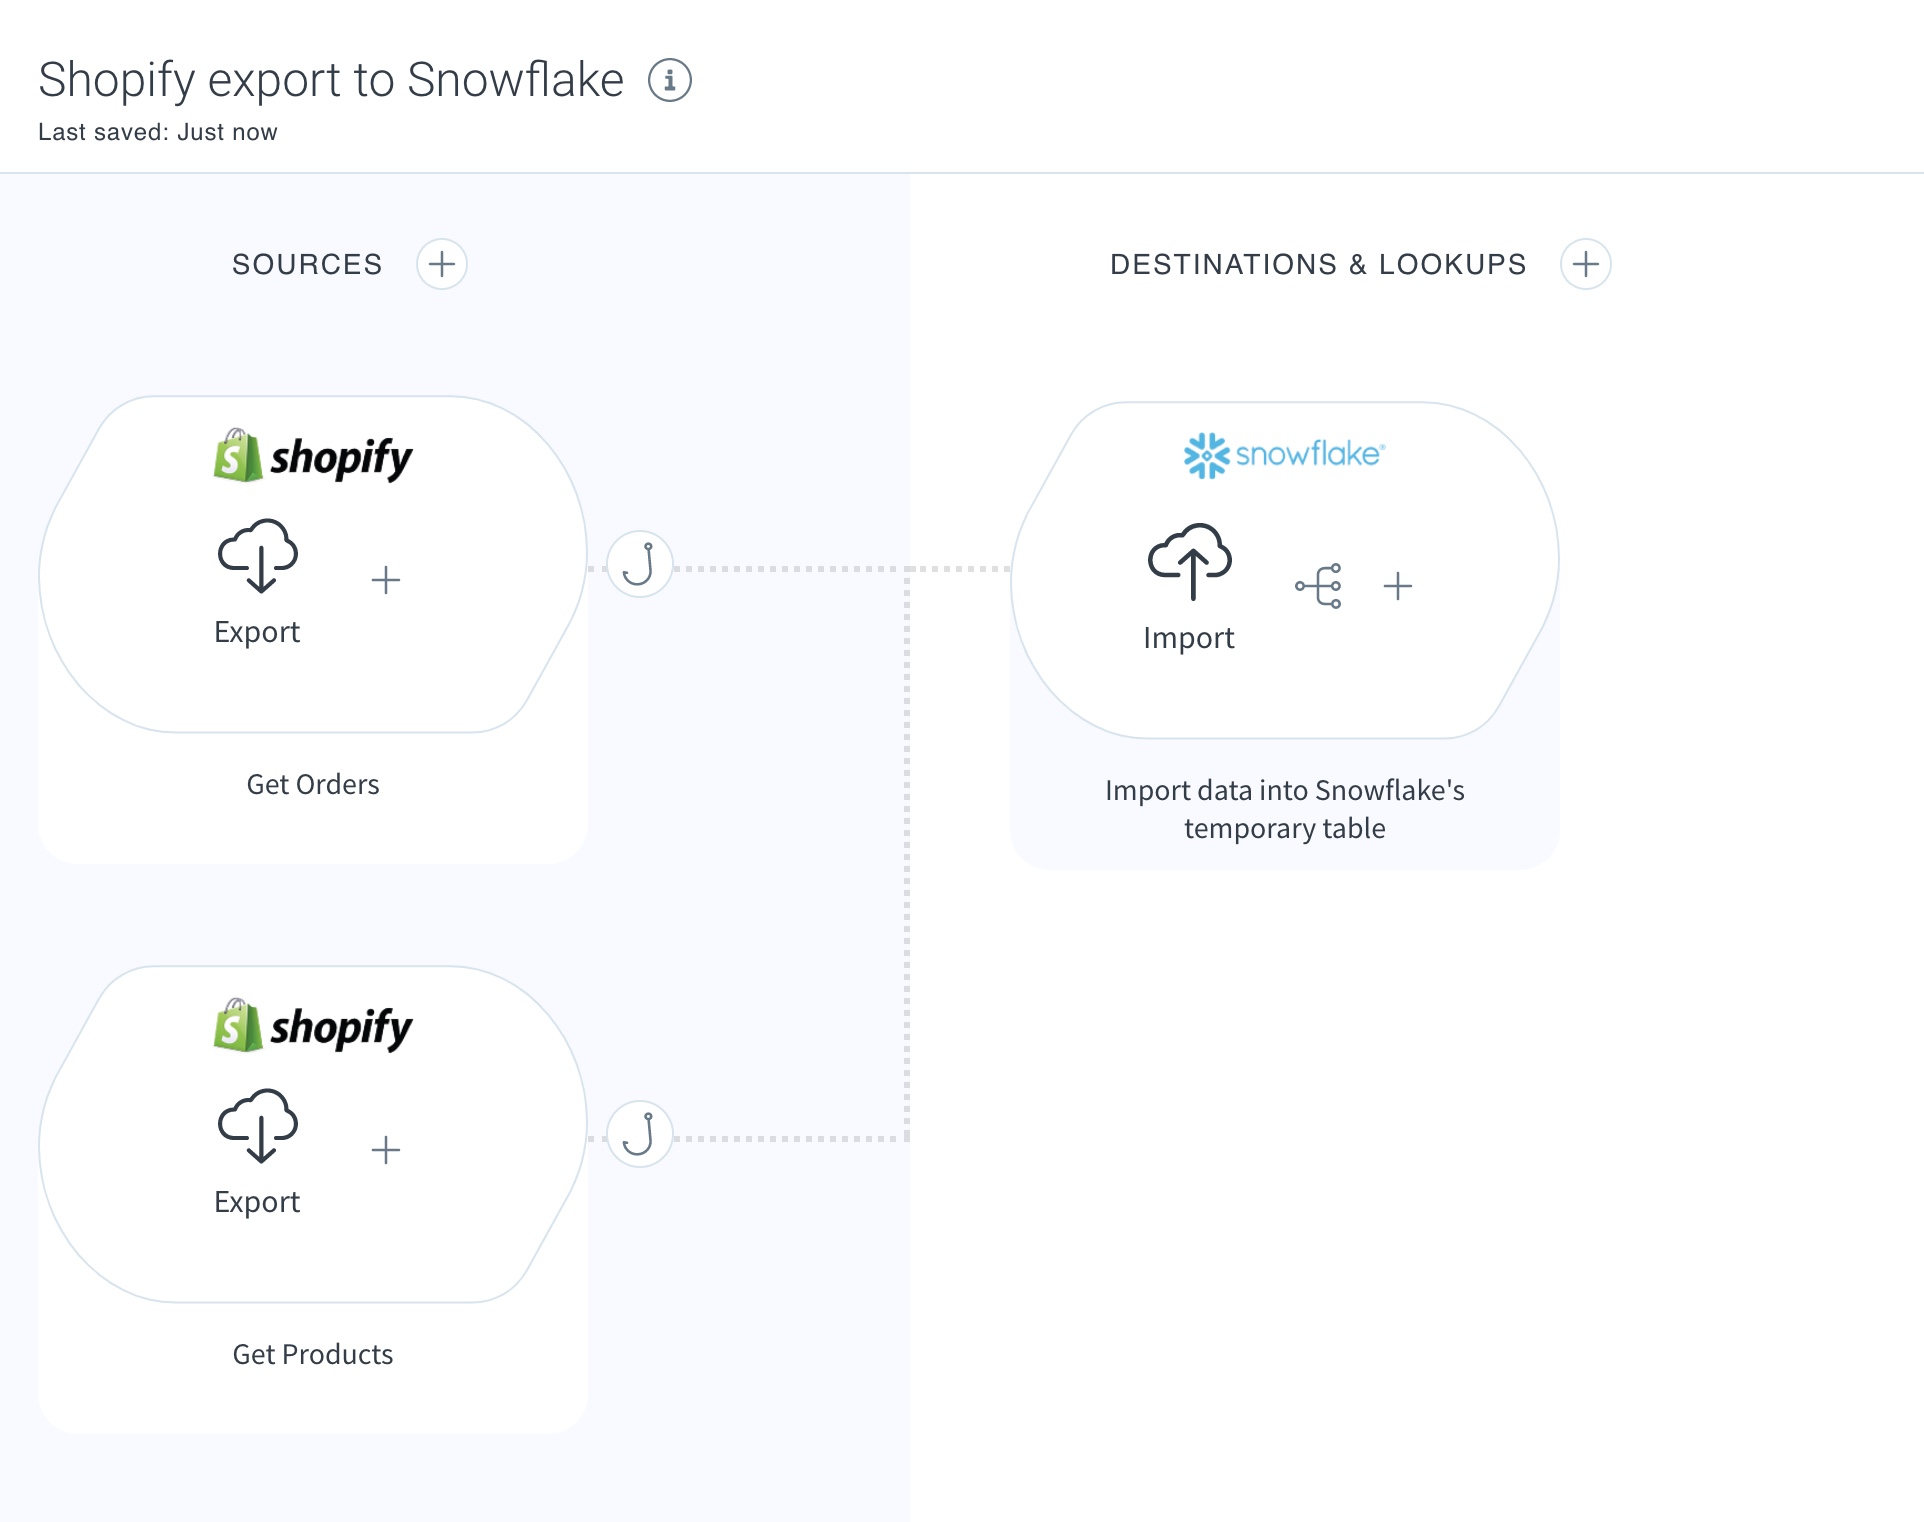1924x1522 pixels.
Task: Open the mapping icon in Snowflake bubble
Action: (1319, 586)
